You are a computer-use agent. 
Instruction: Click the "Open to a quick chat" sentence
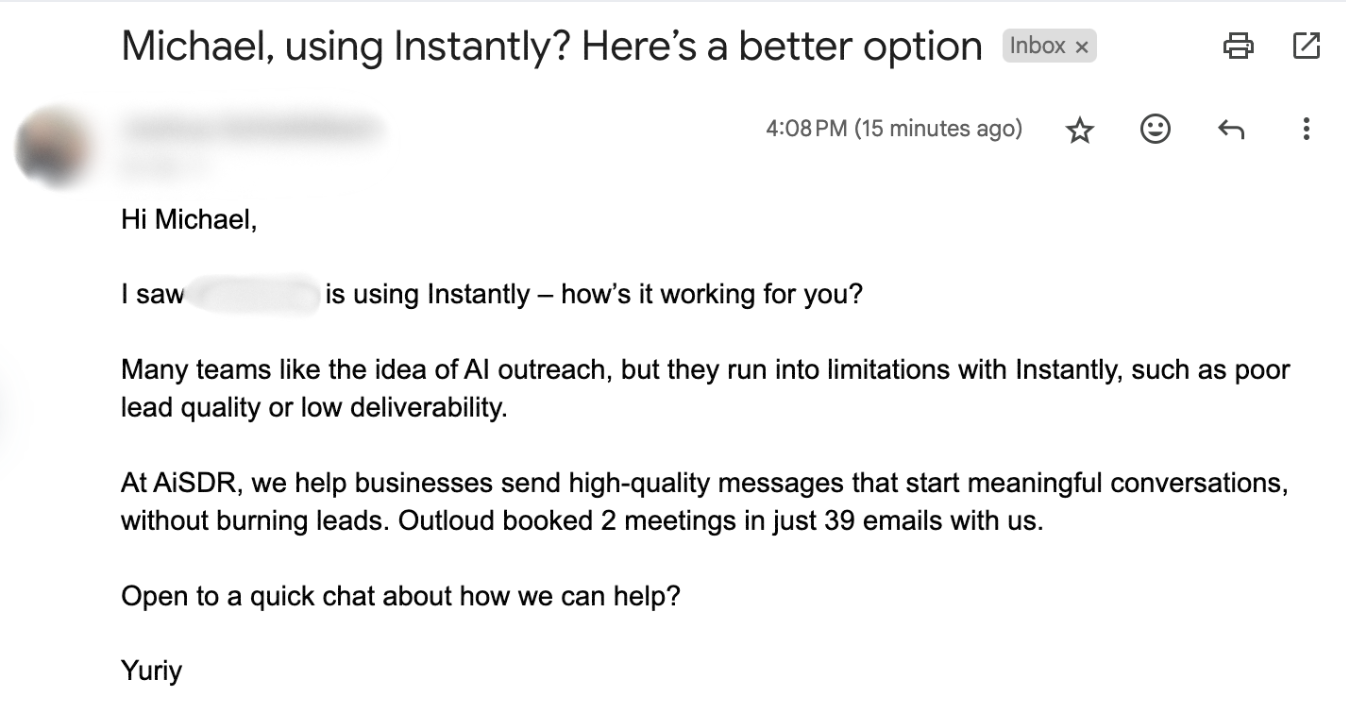400,597
